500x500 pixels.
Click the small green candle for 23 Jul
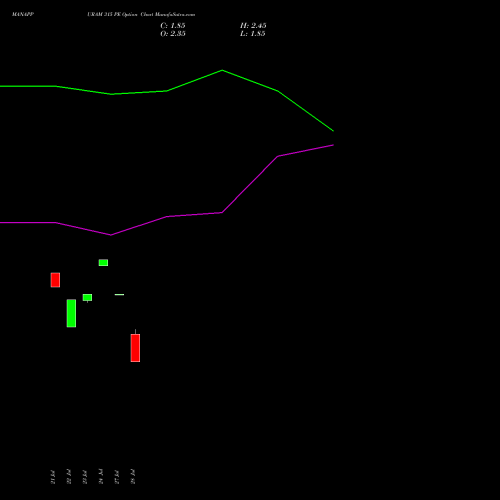coord(87,298)
